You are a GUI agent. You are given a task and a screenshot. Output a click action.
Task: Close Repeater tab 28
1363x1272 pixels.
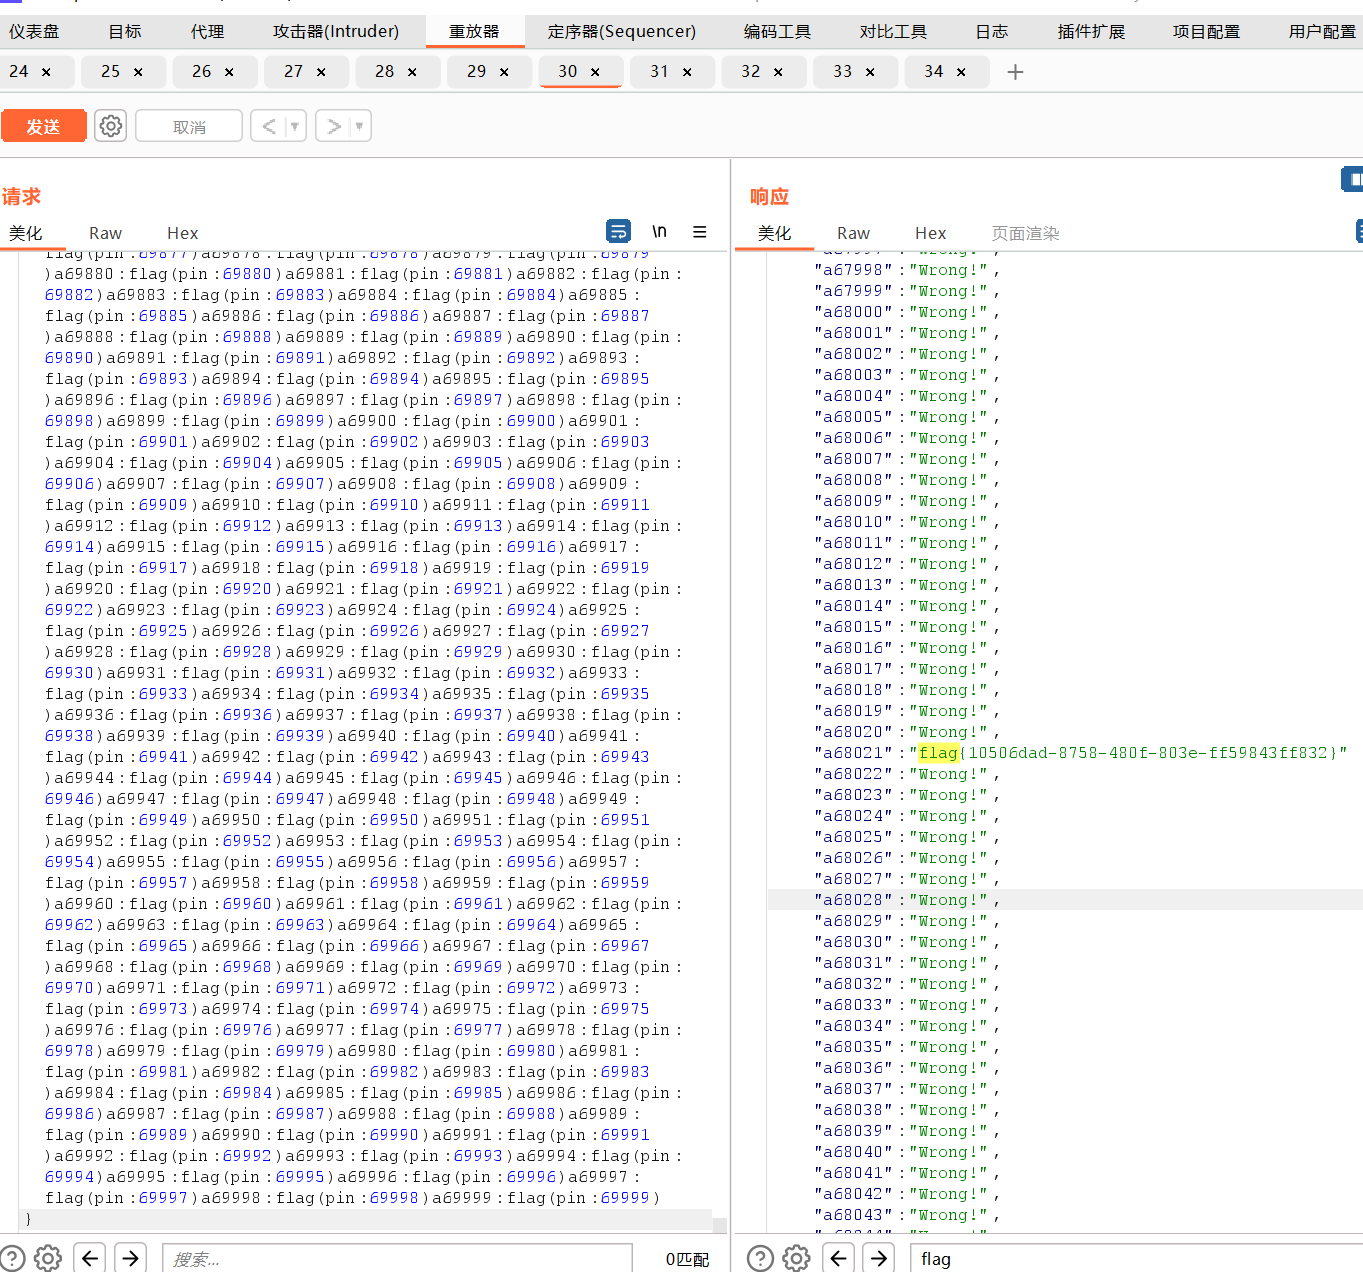412,72
